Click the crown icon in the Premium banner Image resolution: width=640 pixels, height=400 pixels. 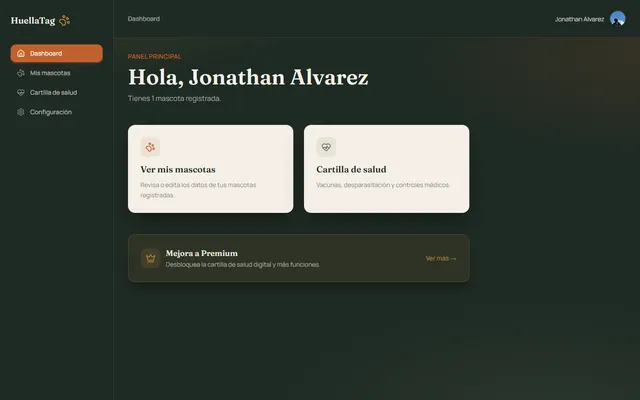[x=151, y=258]
